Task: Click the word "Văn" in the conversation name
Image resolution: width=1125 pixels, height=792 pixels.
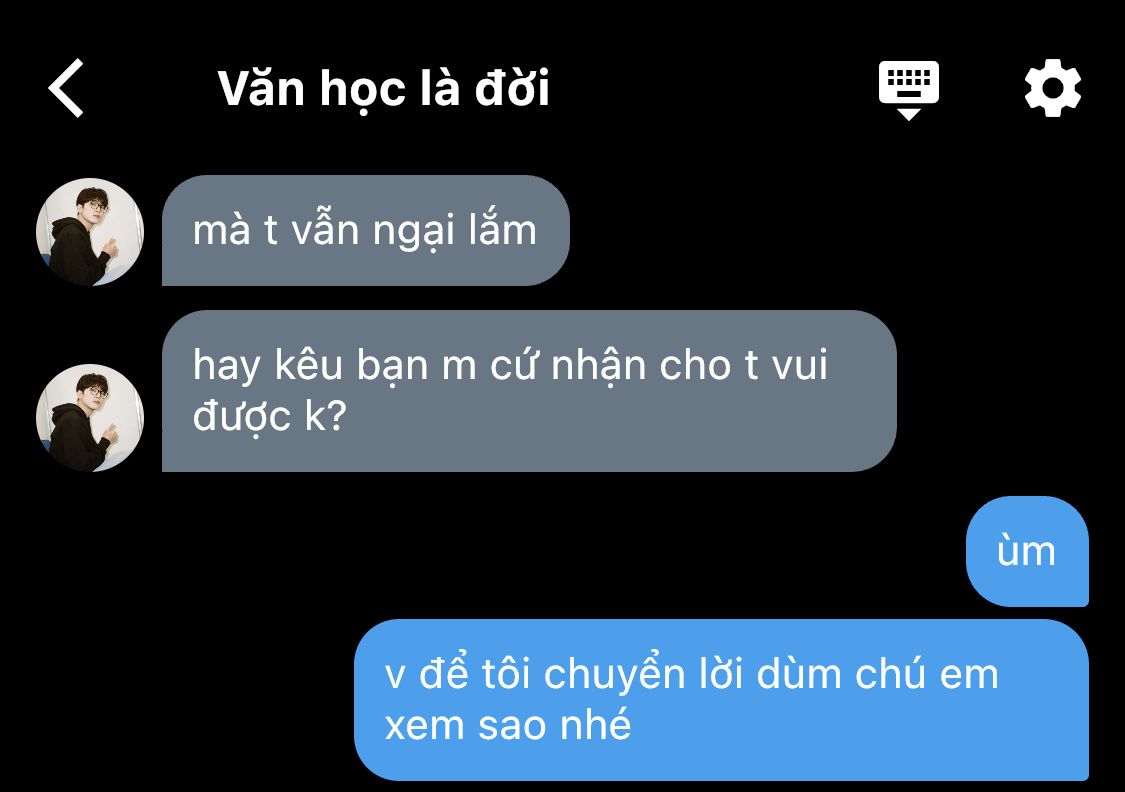Action: [x=261, y=88]
